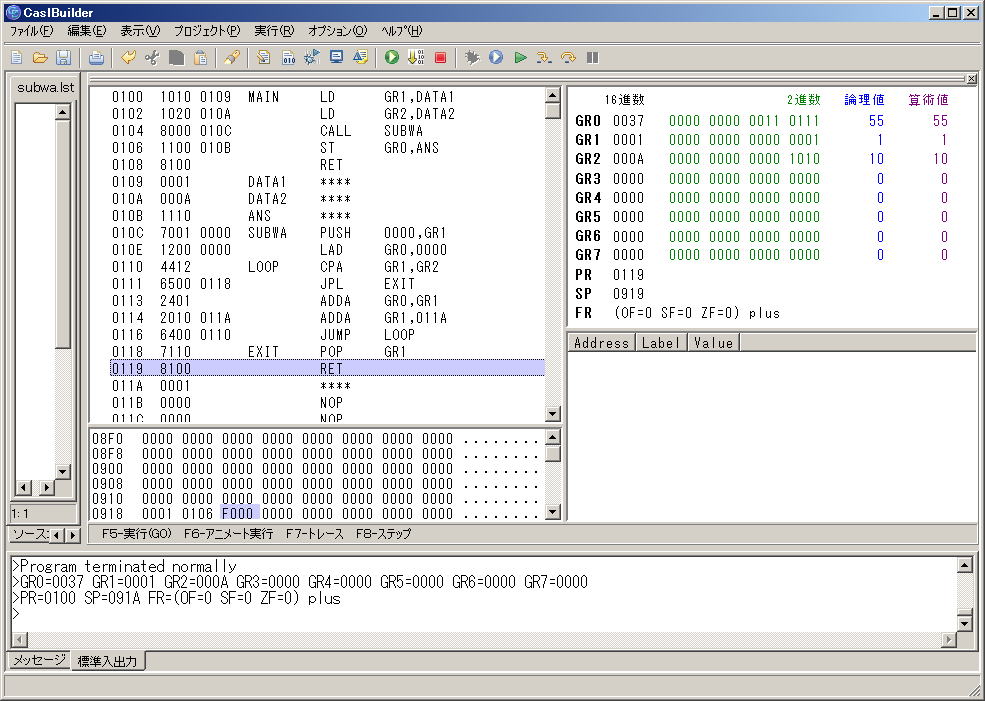Click the Cut scissors icon

click(x=152, y=58)
